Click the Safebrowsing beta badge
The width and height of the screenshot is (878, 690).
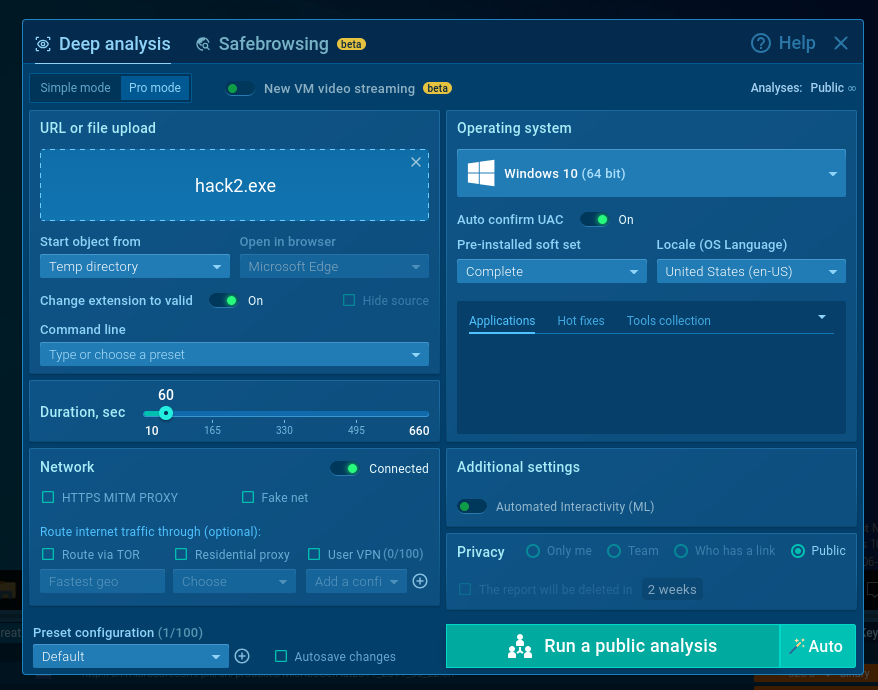[351, 44]
